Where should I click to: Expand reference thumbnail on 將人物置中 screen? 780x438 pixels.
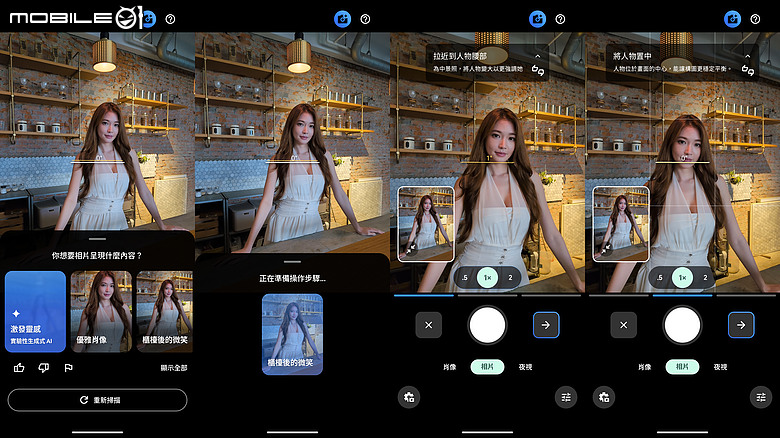tap(621, 224)
